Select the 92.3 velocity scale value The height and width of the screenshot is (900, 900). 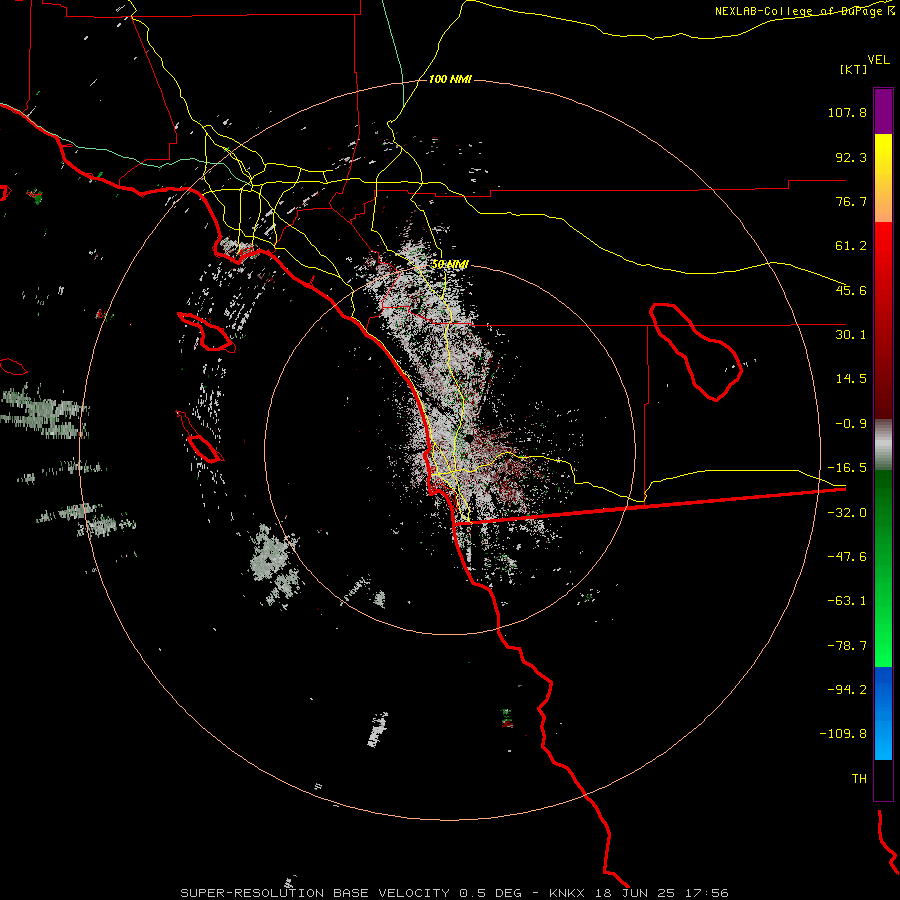851,157
